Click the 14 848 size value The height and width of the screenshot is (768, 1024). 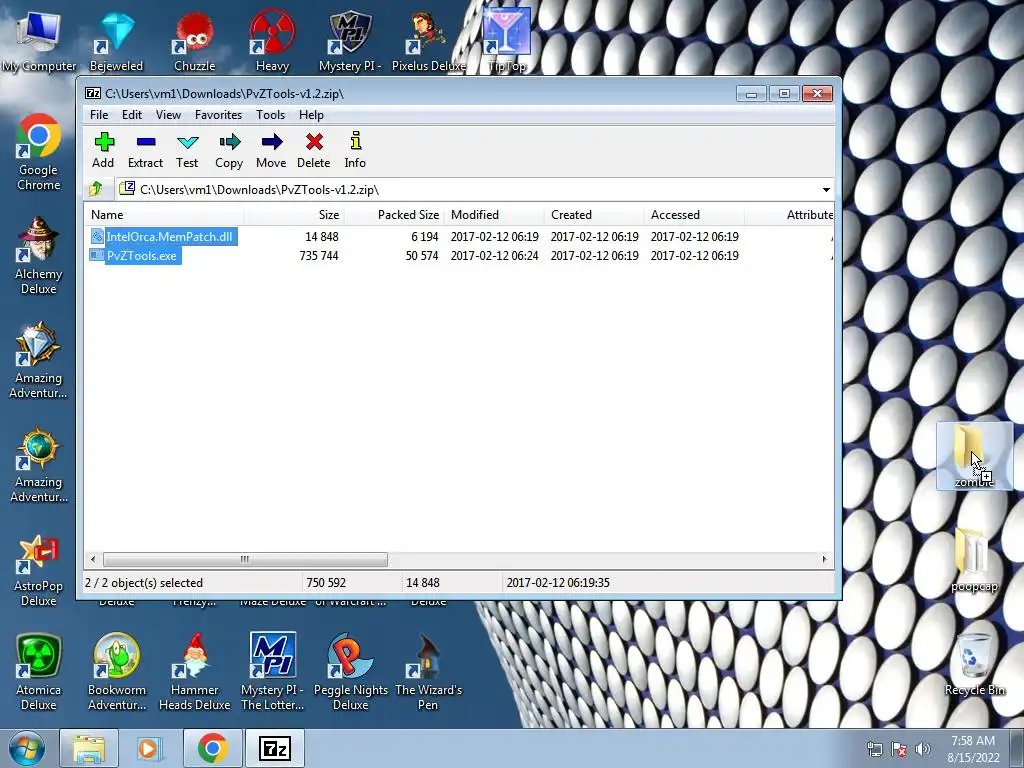coord(321,236)
